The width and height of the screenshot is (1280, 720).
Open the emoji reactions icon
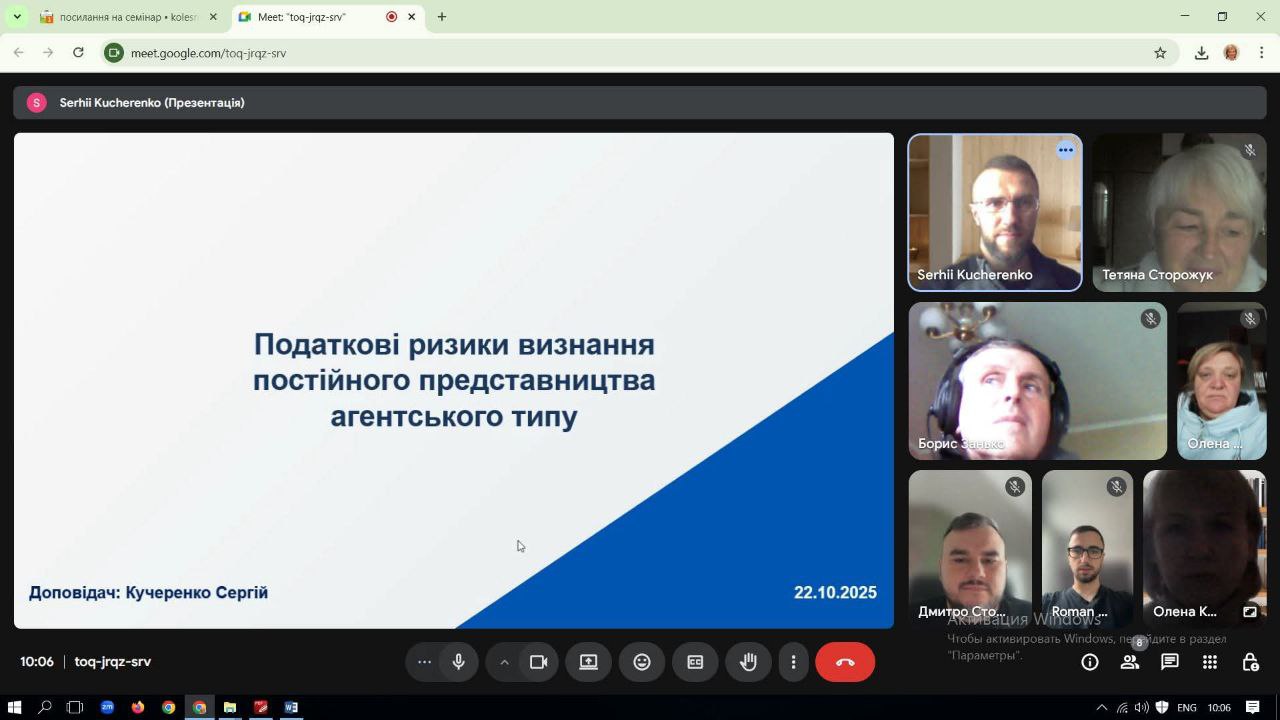pos(642,662)
